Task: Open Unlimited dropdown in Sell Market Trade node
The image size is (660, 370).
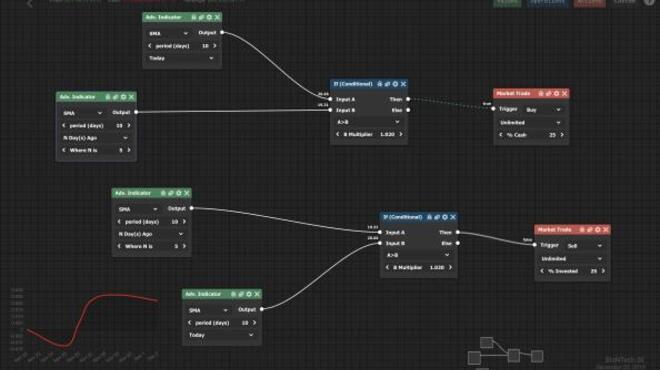Action: pos(572,259)
